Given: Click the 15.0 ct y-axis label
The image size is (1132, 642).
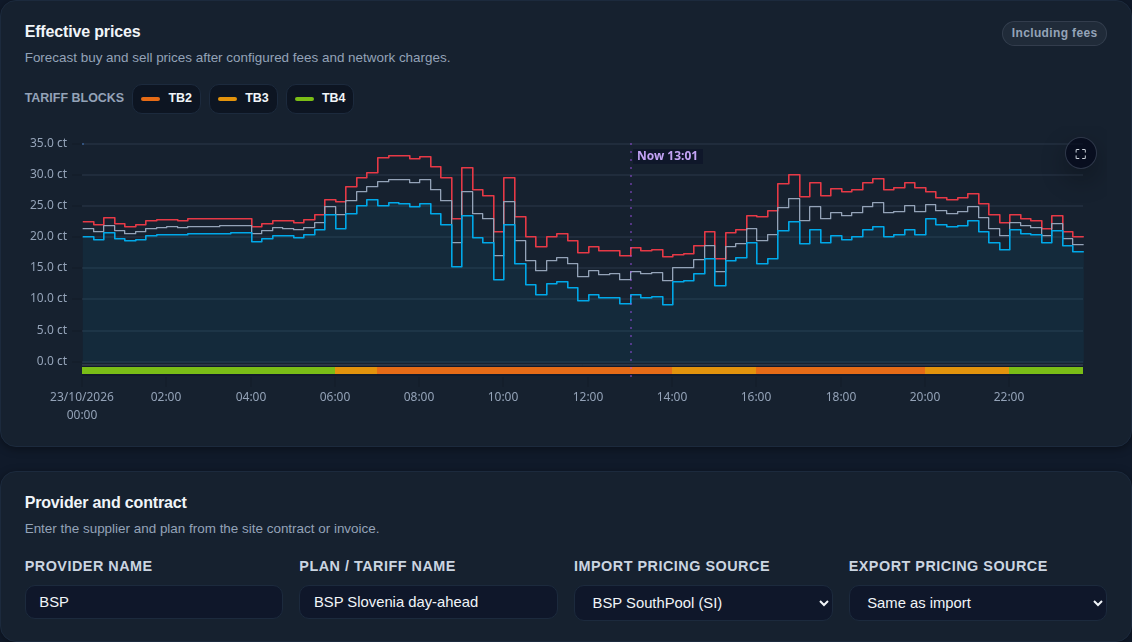Looking at the screenshot, I should 48,267.
